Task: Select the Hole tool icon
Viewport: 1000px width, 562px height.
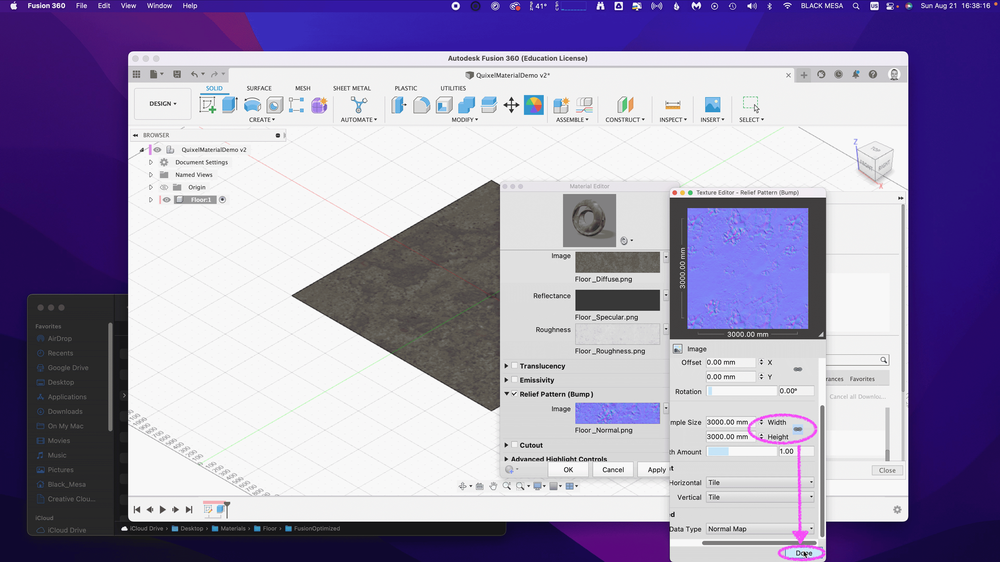Action: [274, 105]
